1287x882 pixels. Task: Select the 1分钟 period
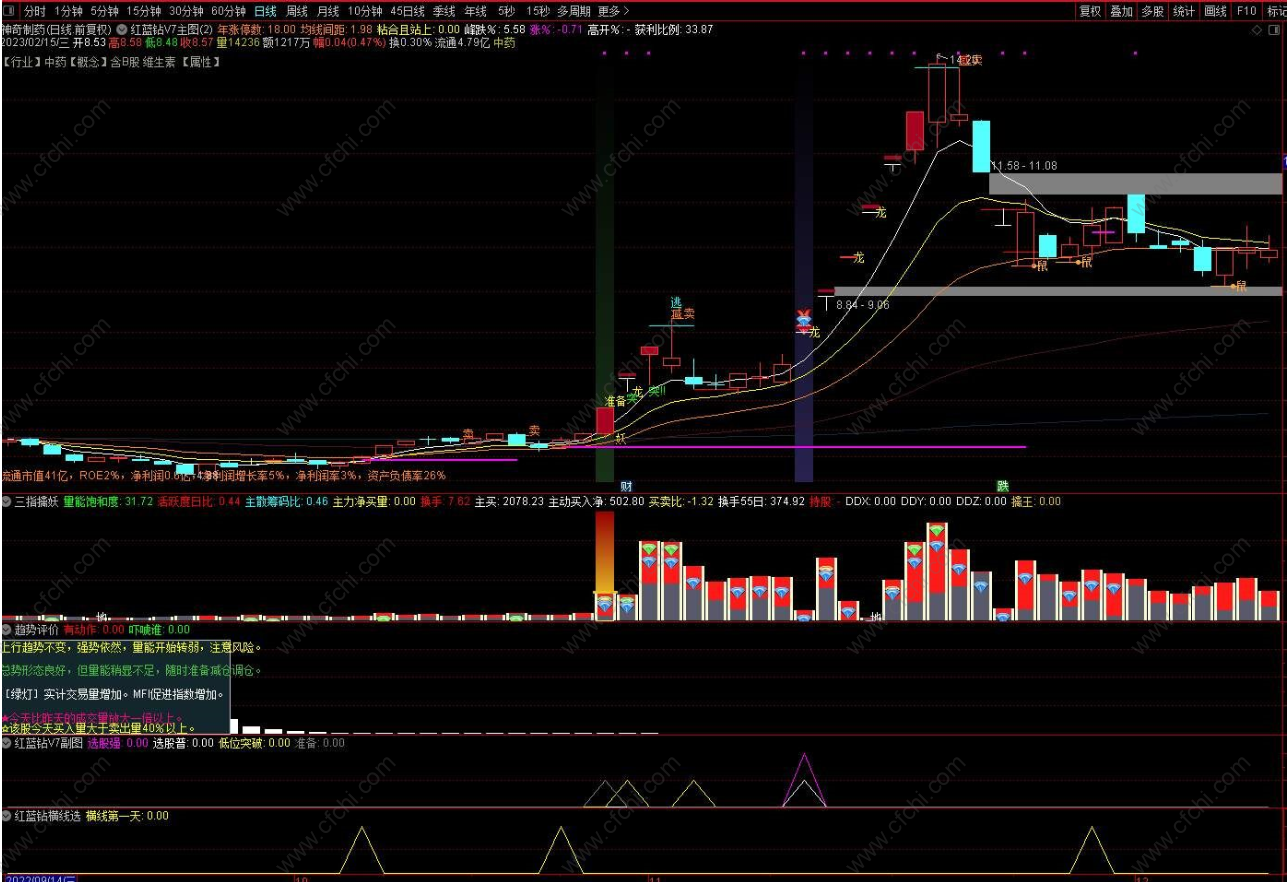(x=69, y=11)
